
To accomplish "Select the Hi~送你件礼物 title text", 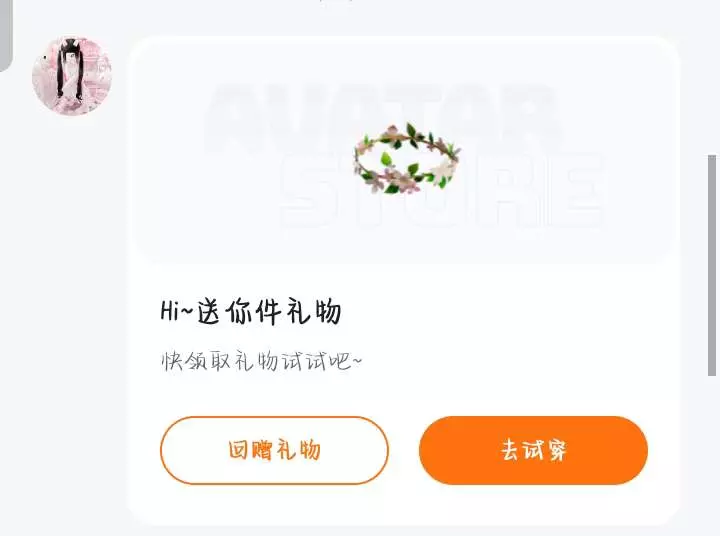I will click(x=251, y=311).
